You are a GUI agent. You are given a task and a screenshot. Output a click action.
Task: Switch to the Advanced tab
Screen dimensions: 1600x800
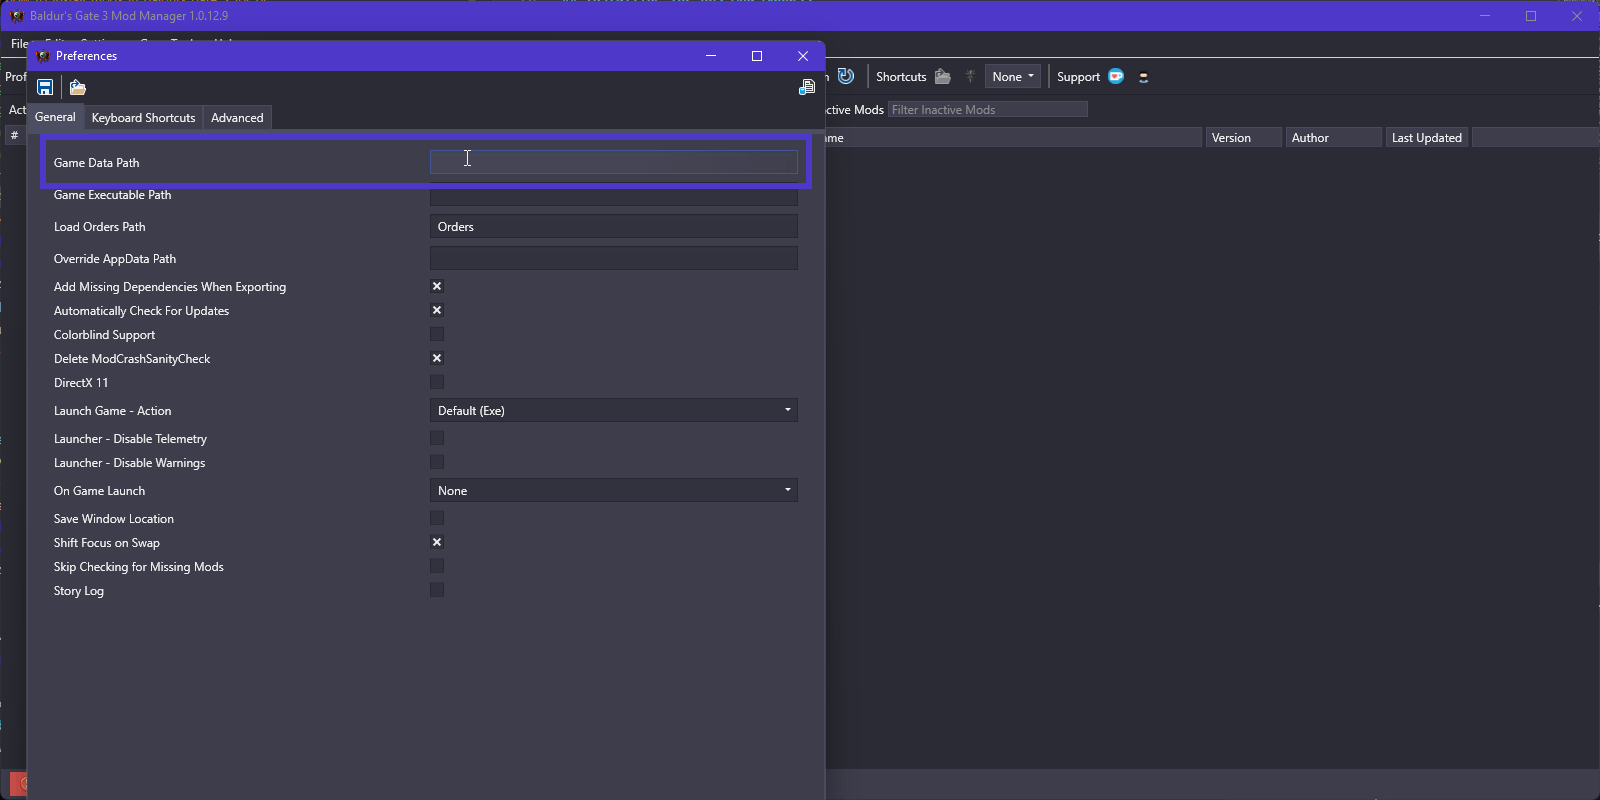(237, 118)
